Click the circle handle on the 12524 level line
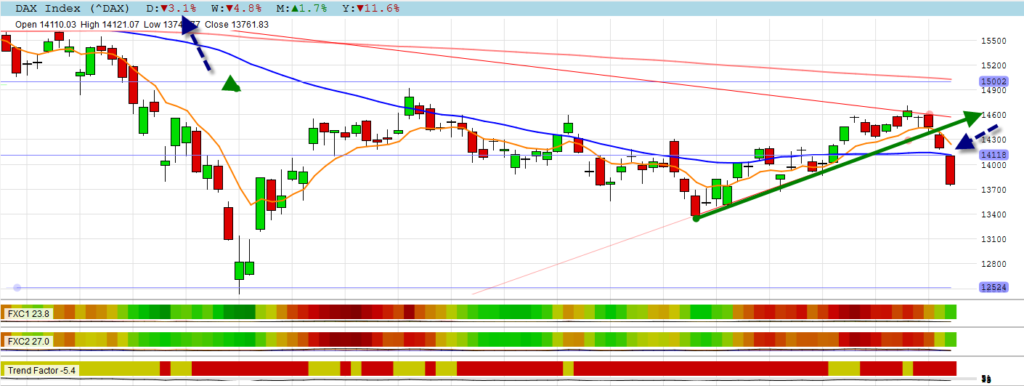The image size is (1024, 386). (18, 288)
